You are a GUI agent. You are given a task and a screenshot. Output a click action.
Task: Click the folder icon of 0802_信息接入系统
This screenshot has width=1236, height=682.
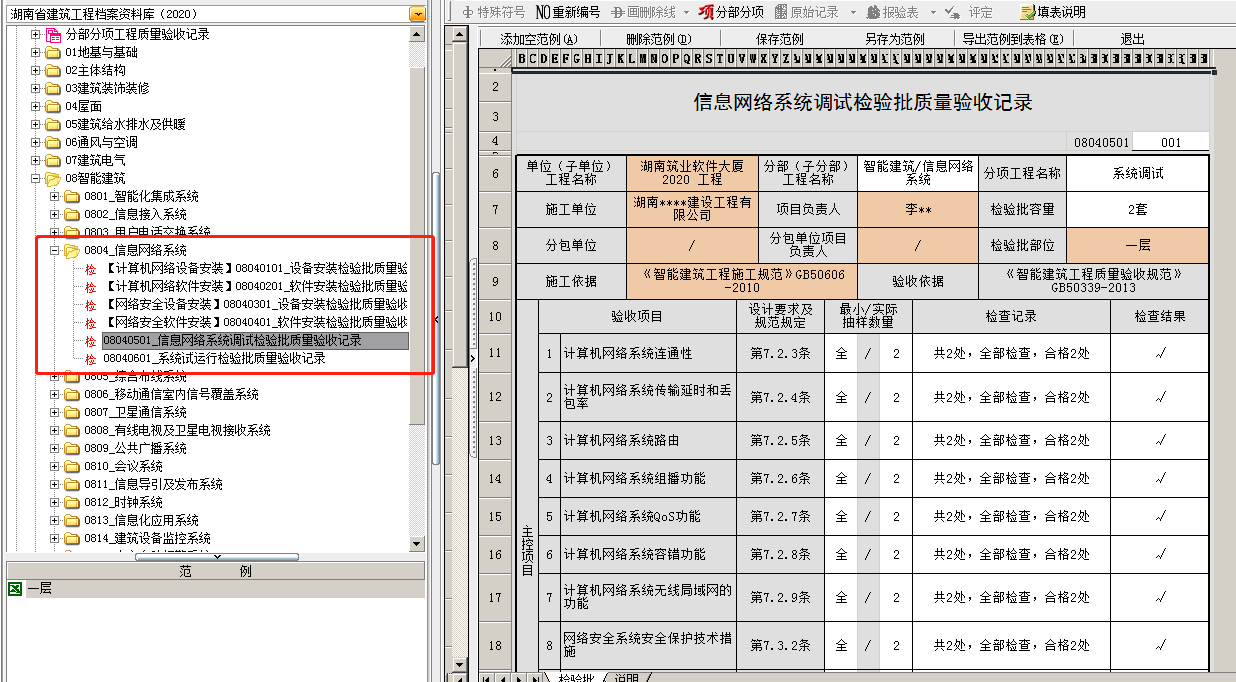click(72, 214)
